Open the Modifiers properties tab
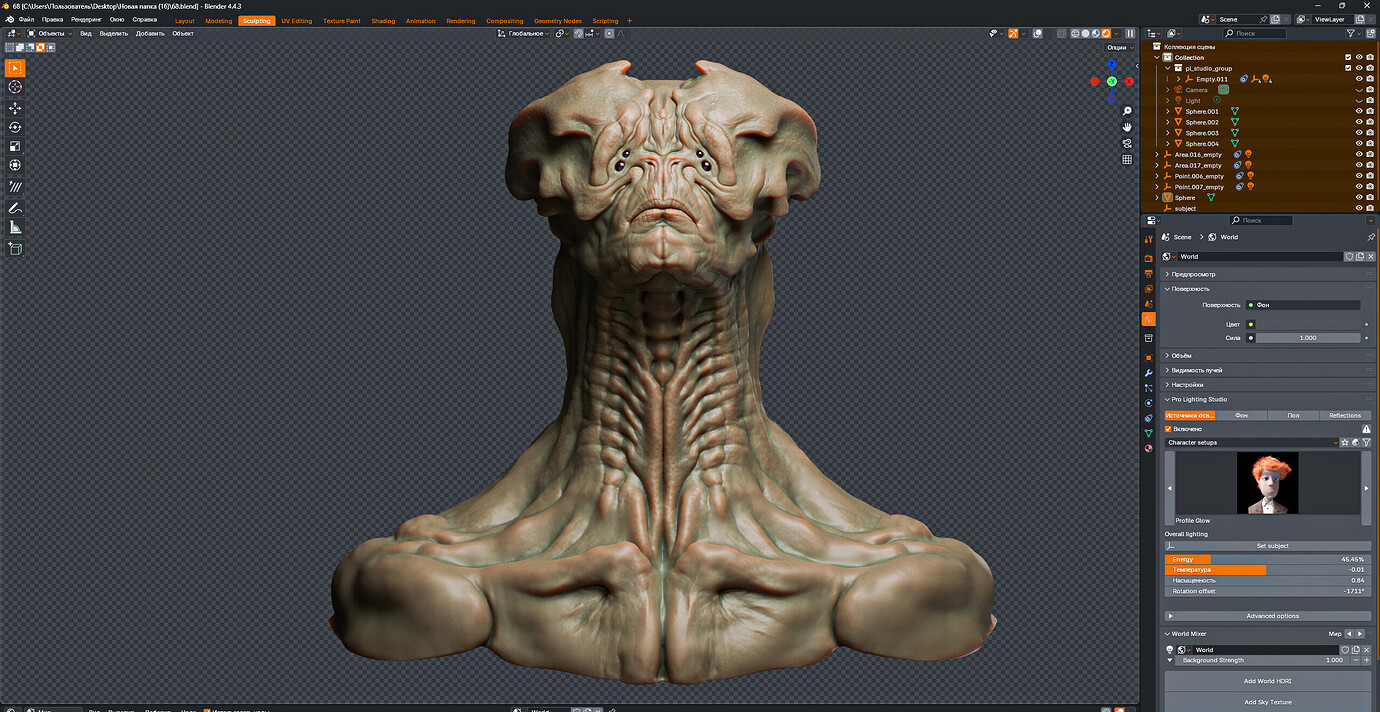The height and width of the screenshot is (712, 1380). 1149,372
